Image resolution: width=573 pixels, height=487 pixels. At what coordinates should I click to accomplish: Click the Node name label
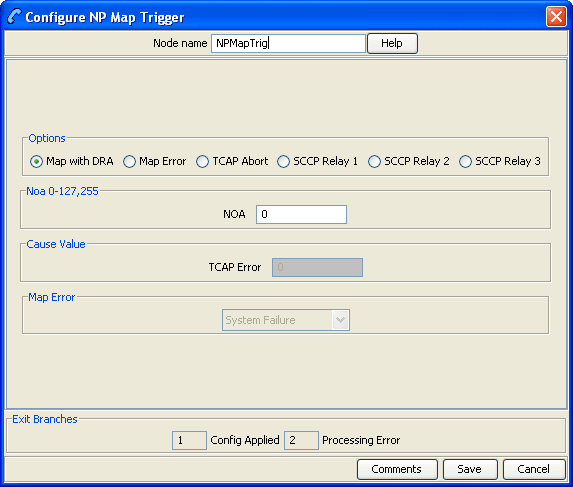click(x=180, y=43)
